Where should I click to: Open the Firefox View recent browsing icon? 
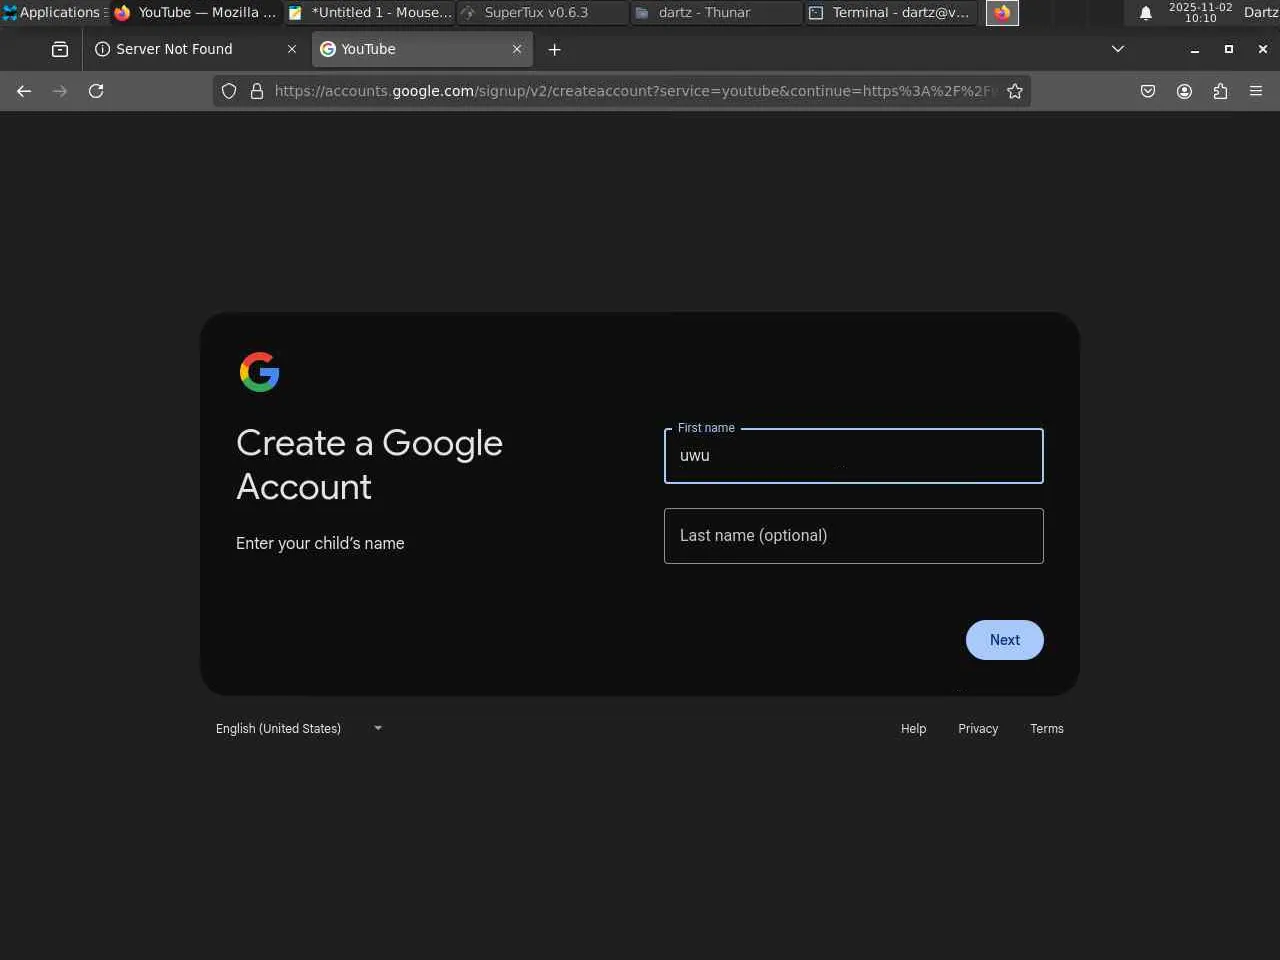60,49
